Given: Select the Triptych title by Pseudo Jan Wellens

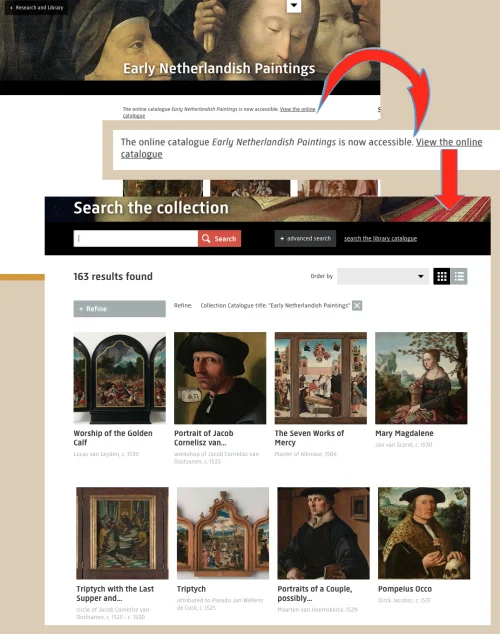Looking at the screenshot, I should click(191, 589).
